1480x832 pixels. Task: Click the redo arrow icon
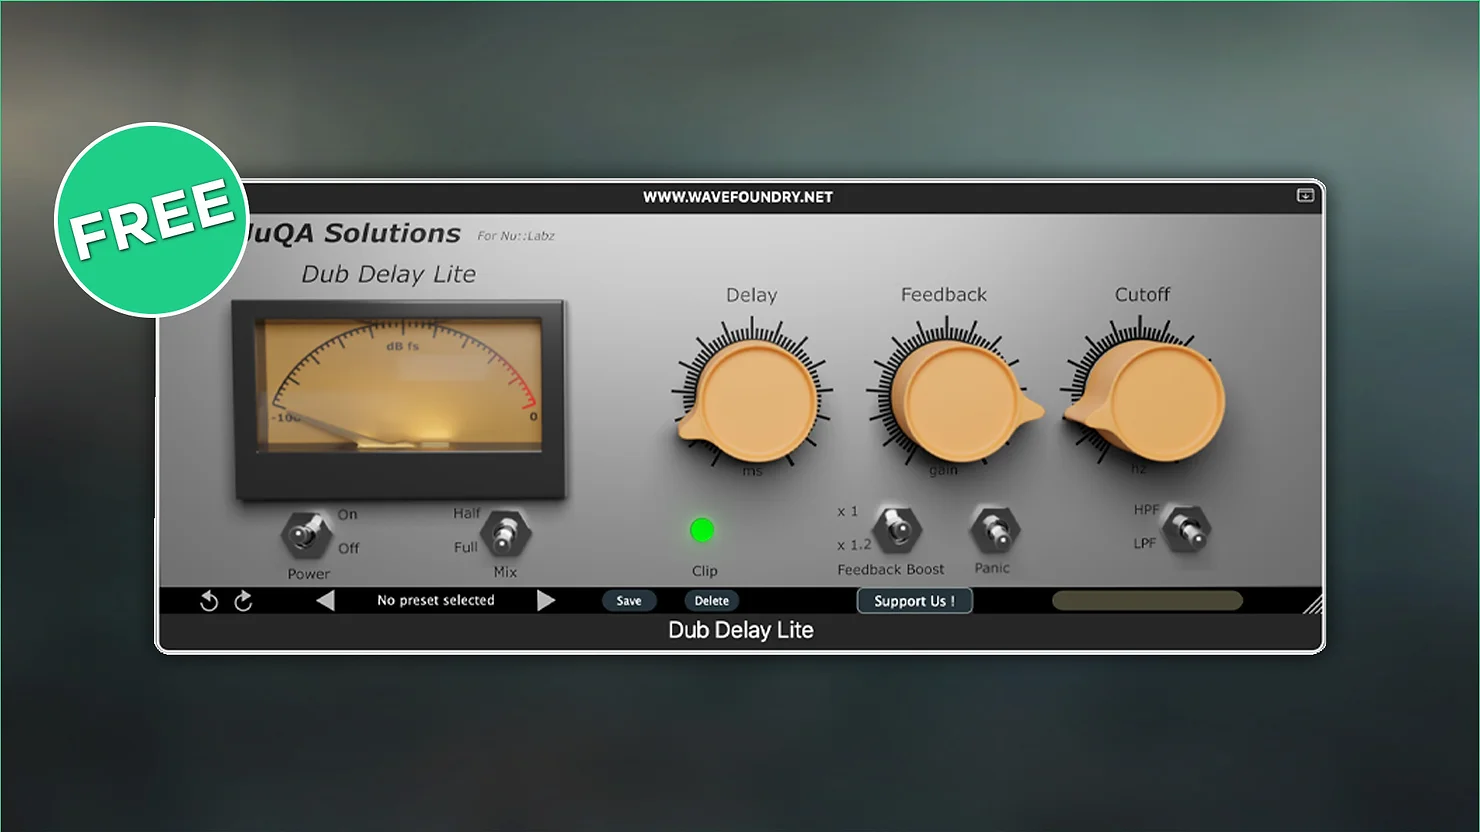[x=243, y=601]
